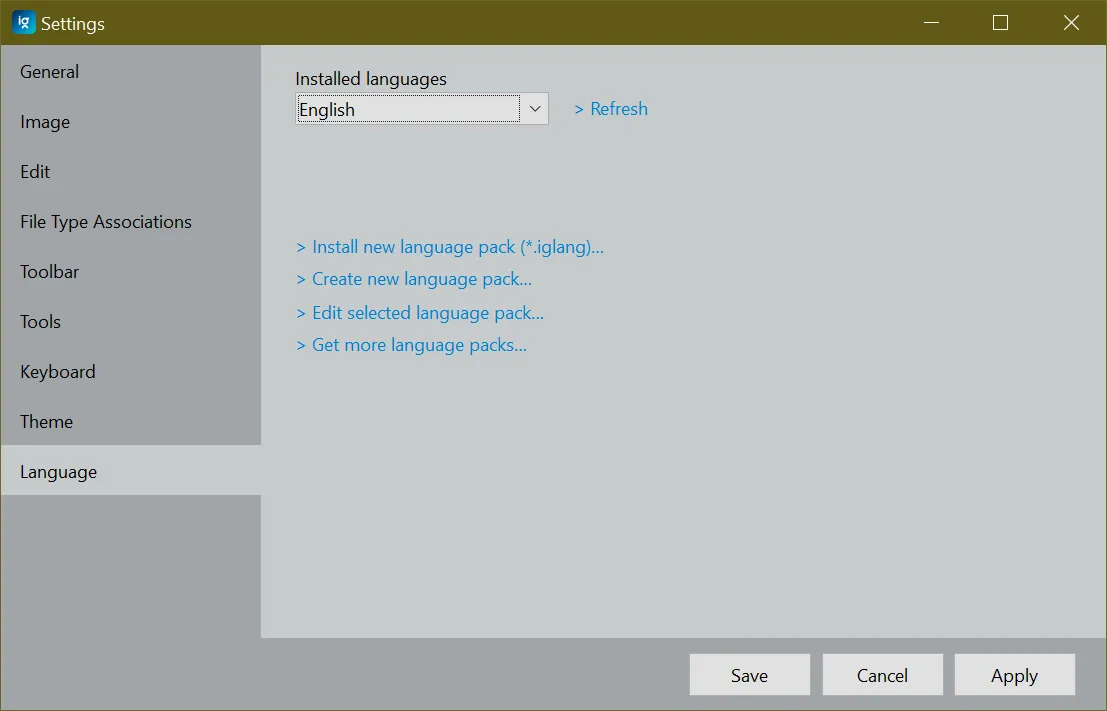Save the settings

coord(750,675)
